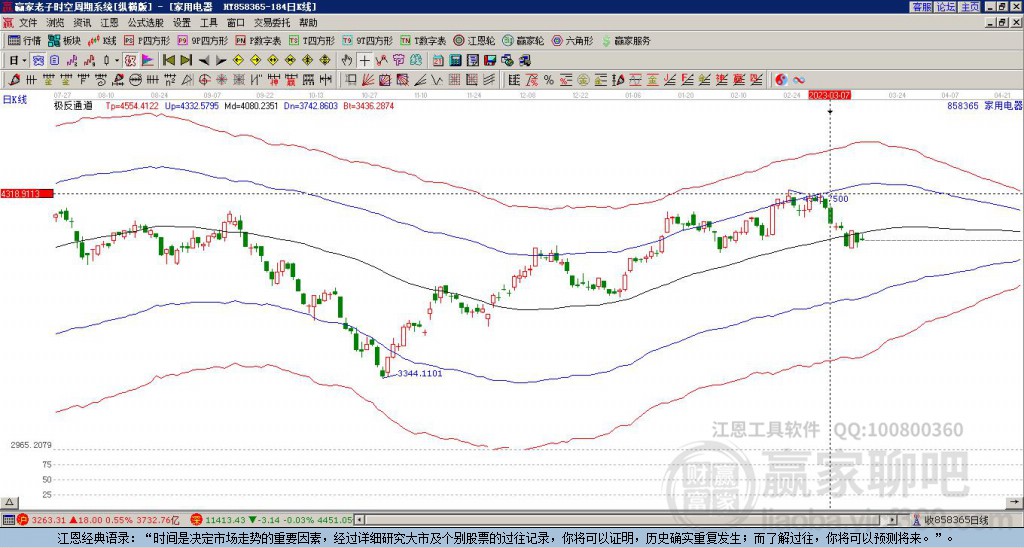Jump to first bar with green skip-back icon

point(168,61)
